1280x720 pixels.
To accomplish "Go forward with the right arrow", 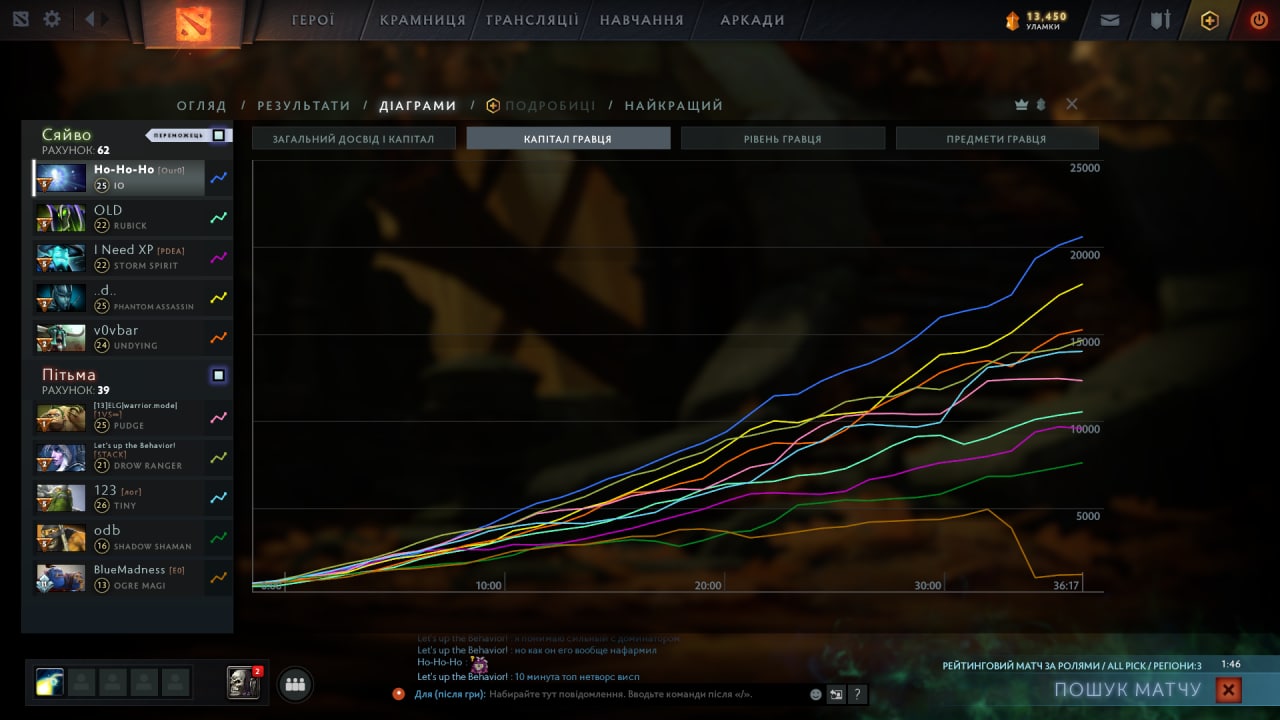I will 106,19.
